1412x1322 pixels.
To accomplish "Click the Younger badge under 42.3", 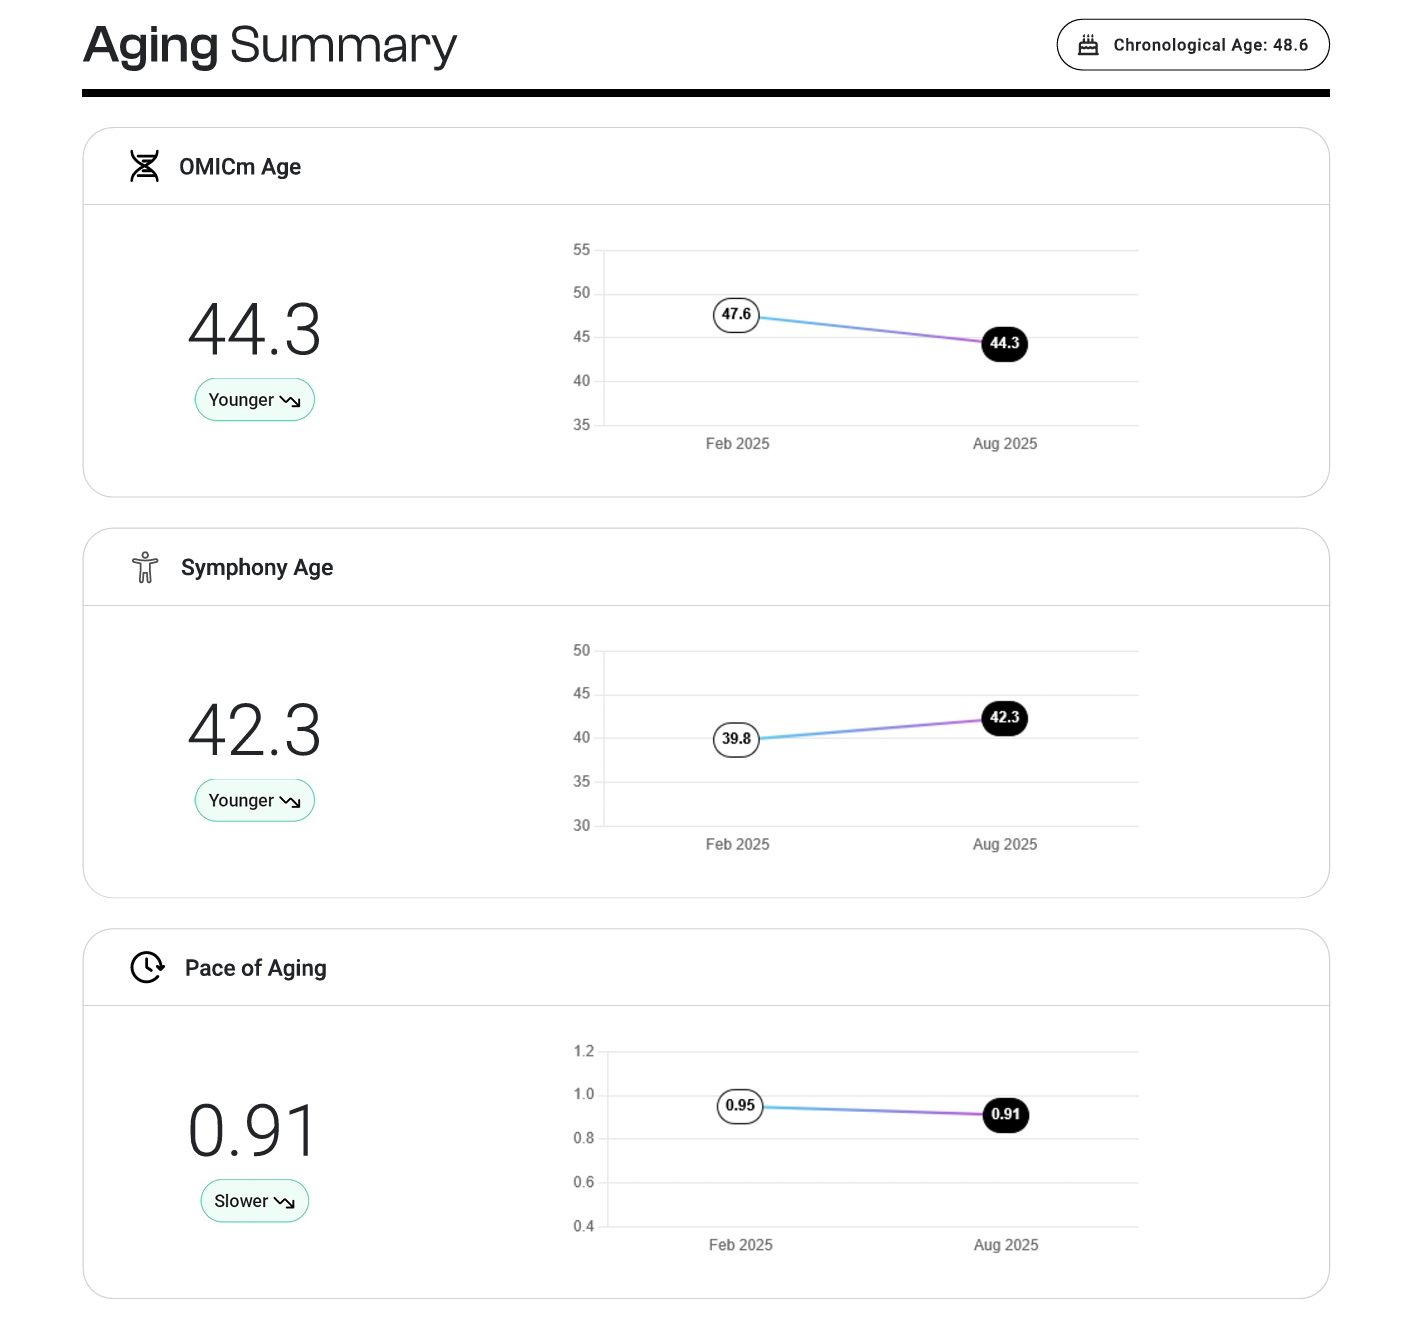I will [x=255, y=801].
